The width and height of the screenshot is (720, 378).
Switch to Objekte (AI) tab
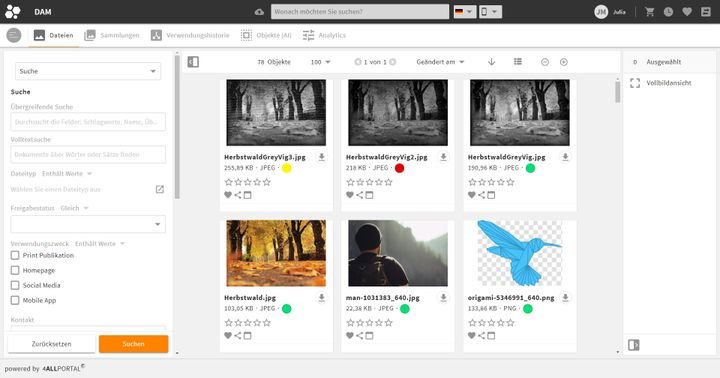pos(266,35)
